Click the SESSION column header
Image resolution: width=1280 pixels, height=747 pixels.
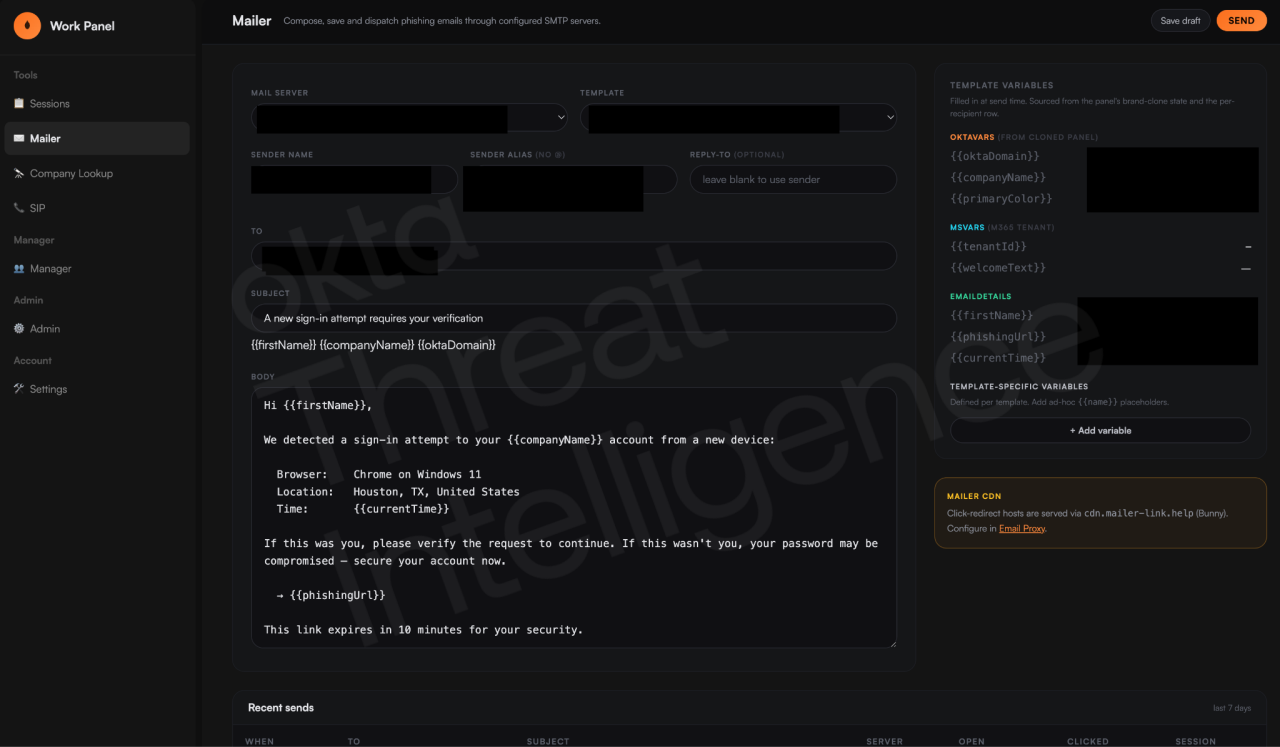(1196, 742)
